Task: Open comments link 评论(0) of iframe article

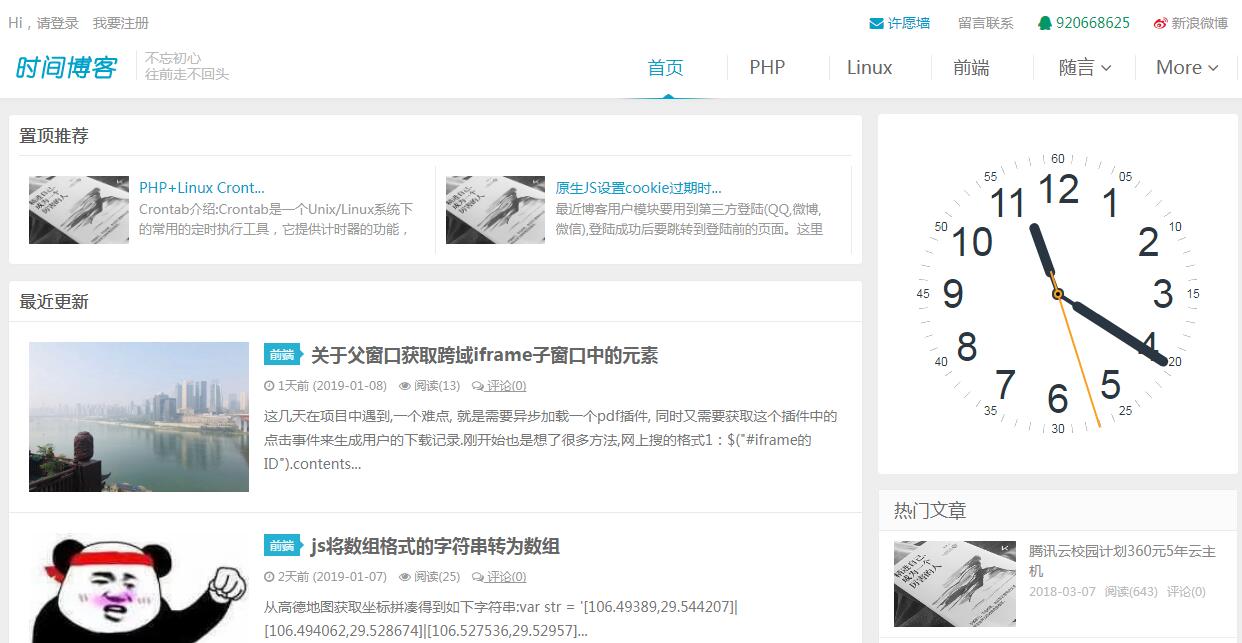Action: click(x=506, y=386)
